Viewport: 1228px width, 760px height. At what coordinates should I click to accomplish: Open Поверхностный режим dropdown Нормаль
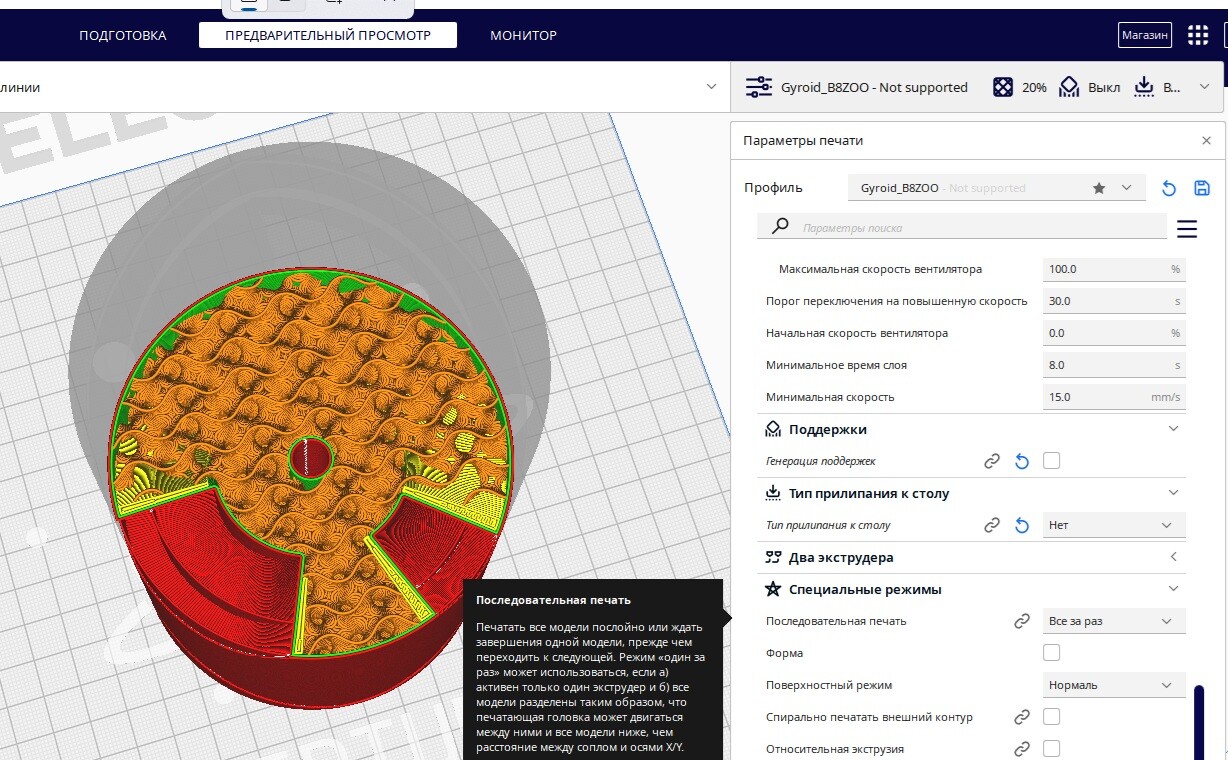(1114, 685)
